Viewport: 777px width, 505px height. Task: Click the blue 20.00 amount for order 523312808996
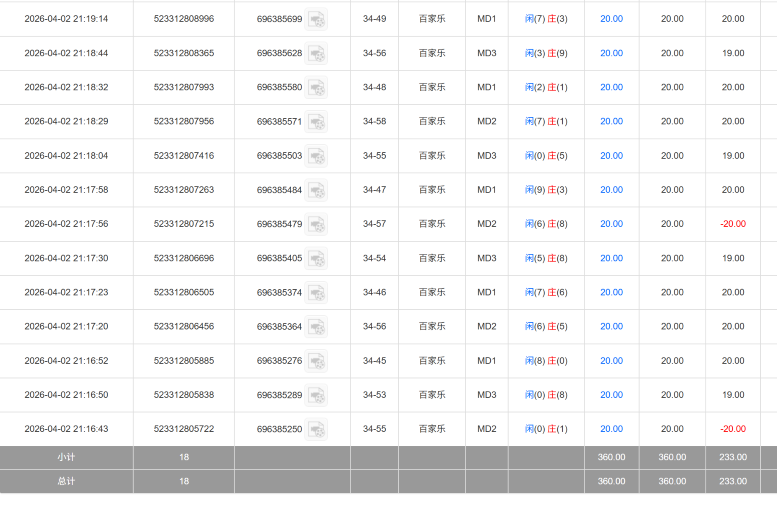[x=611, y=19]
